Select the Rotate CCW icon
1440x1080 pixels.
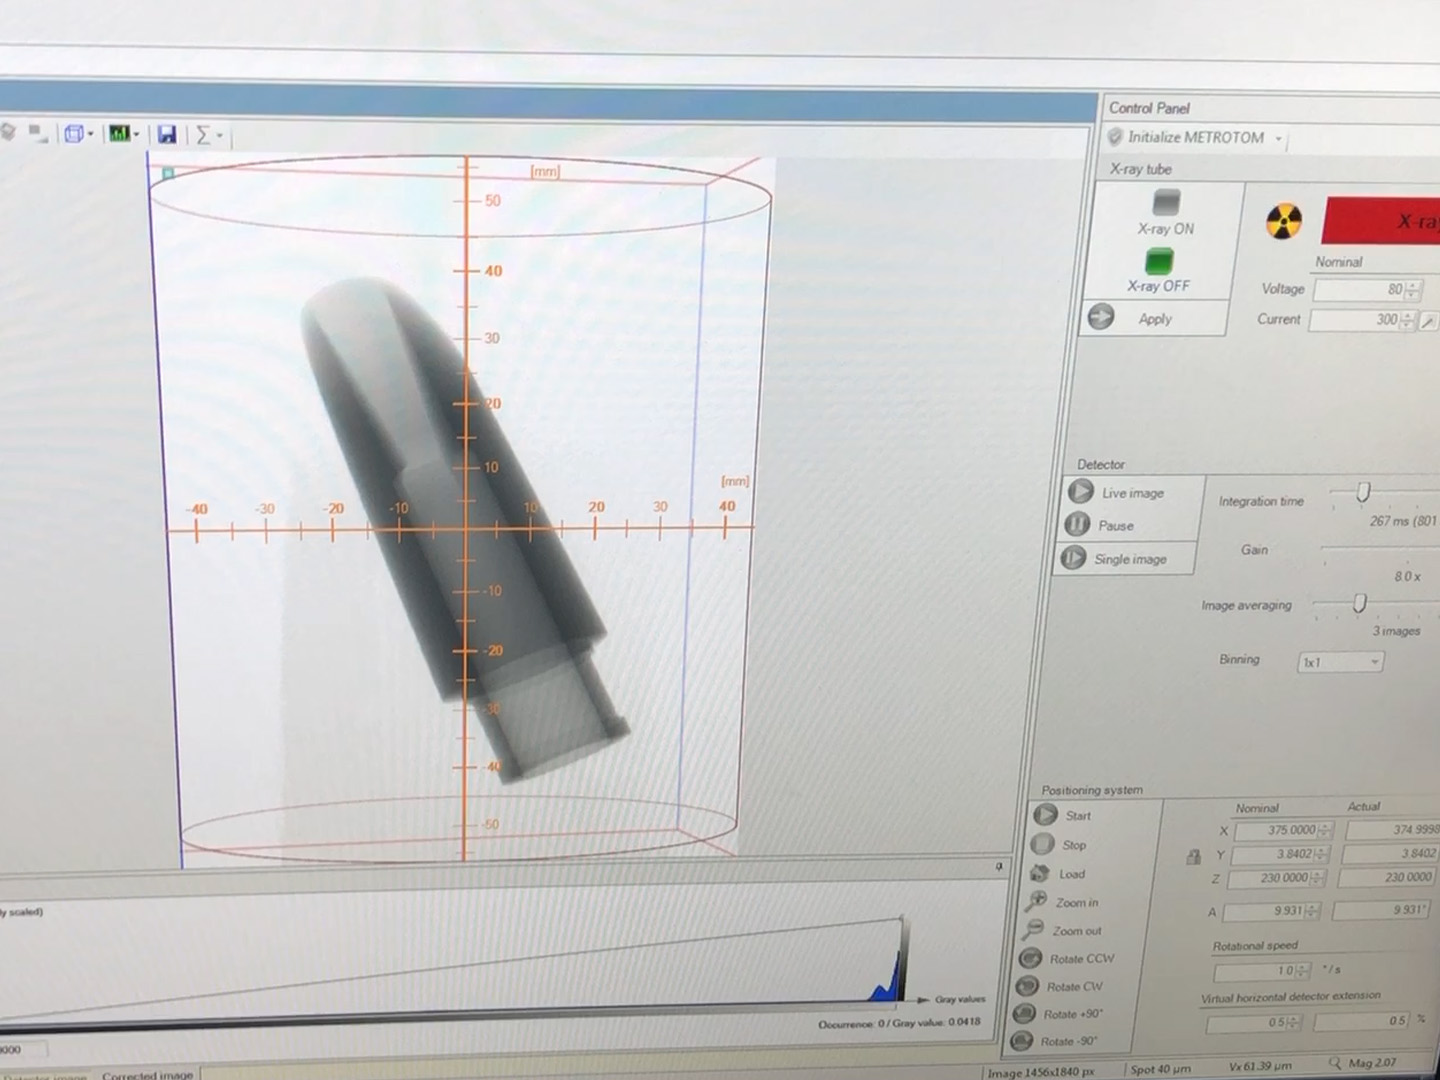[1032, 958]
